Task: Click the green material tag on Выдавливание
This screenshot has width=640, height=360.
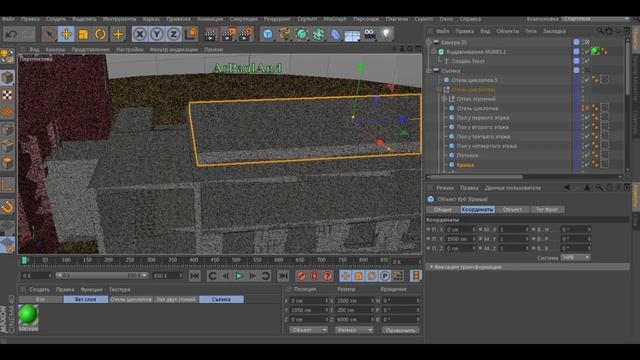Action: tap(596, 51)
